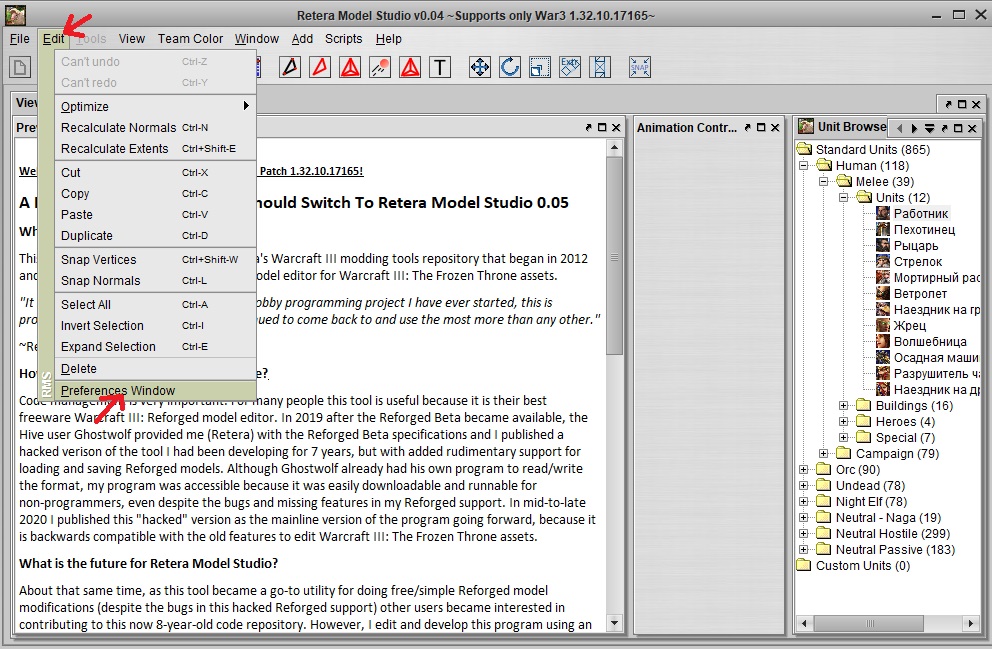
Task: Toggle the Snap toolbar icon
Action: (x=640, y=67)
